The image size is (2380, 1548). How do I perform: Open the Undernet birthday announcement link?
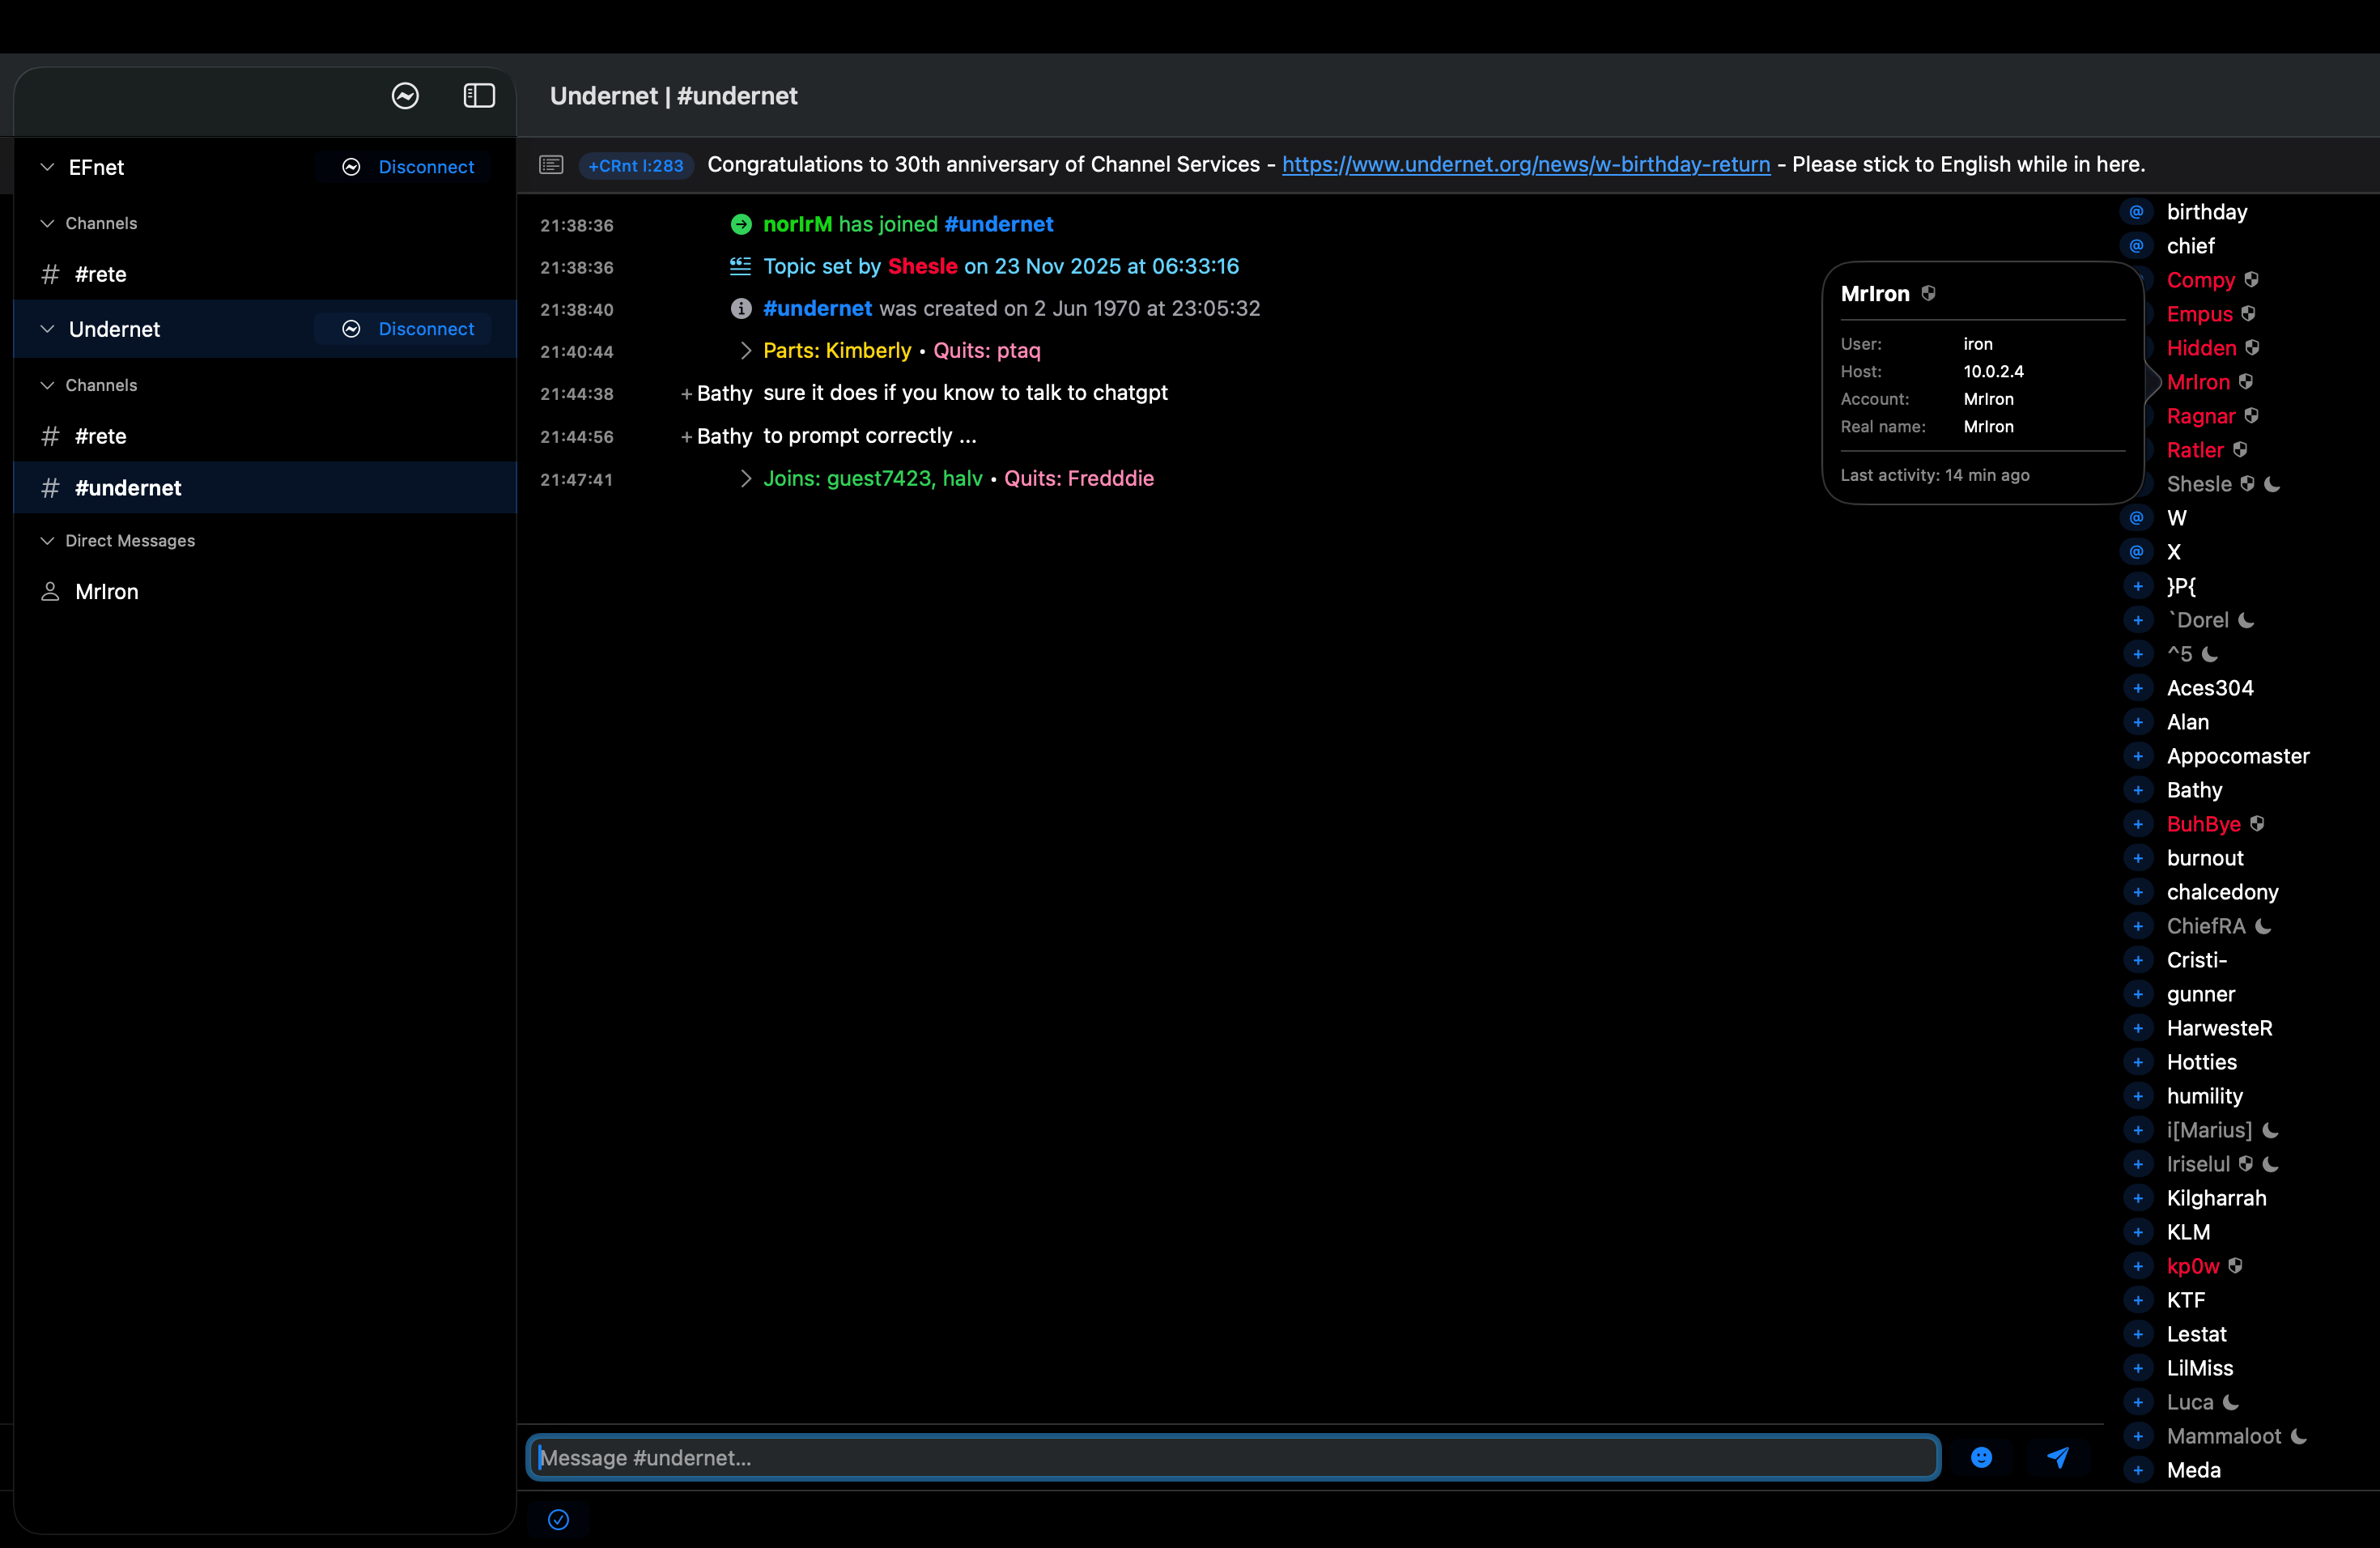click(x=1527, y=165)
